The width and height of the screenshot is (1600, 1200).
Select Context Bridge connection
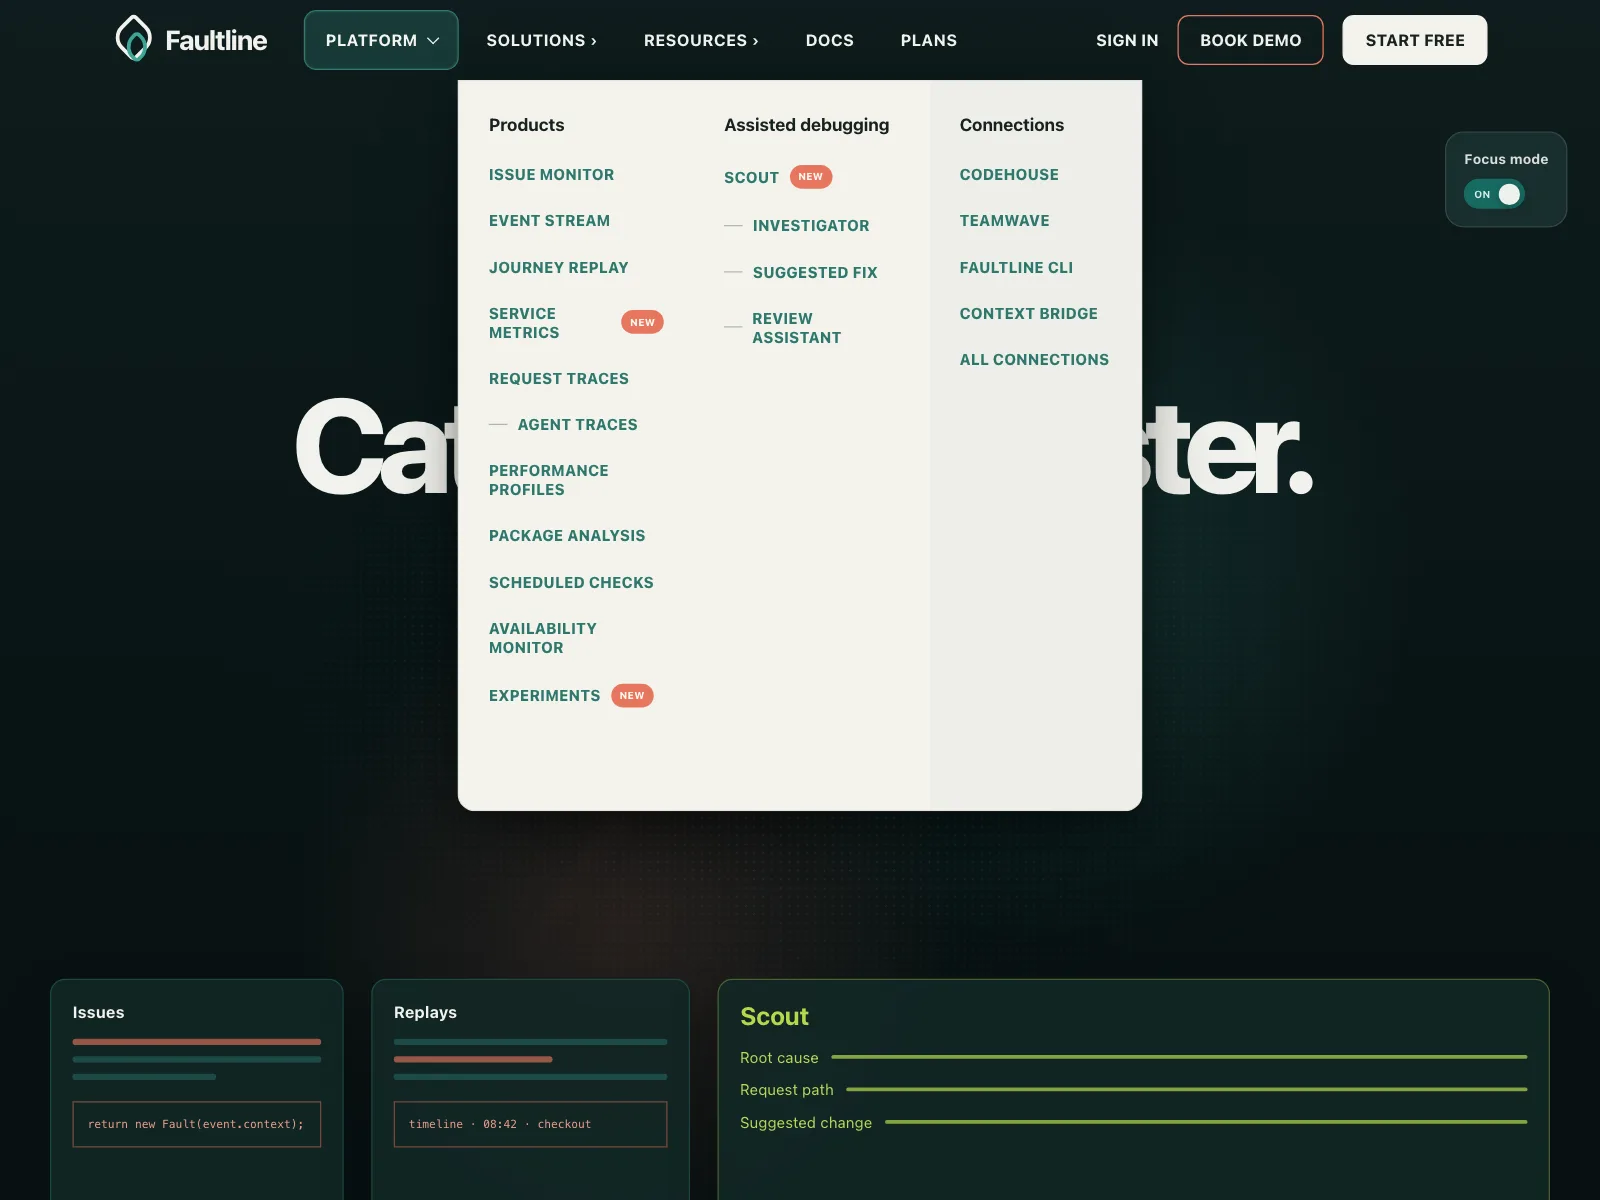click(1028, 313)
